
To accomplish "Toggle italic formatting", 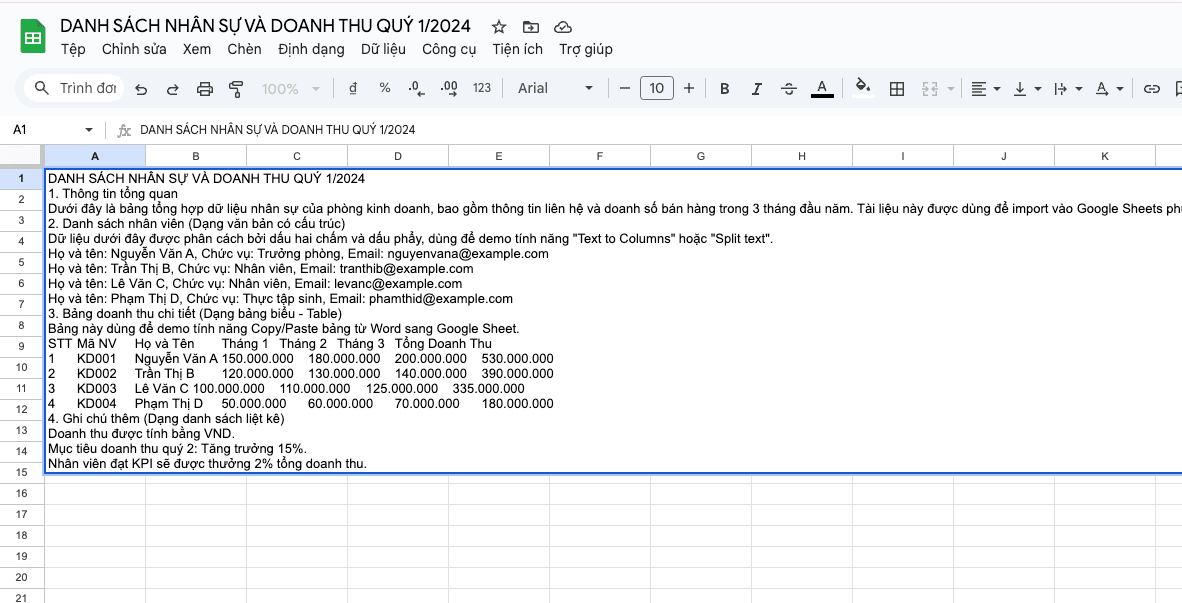I will coord(757,88).
